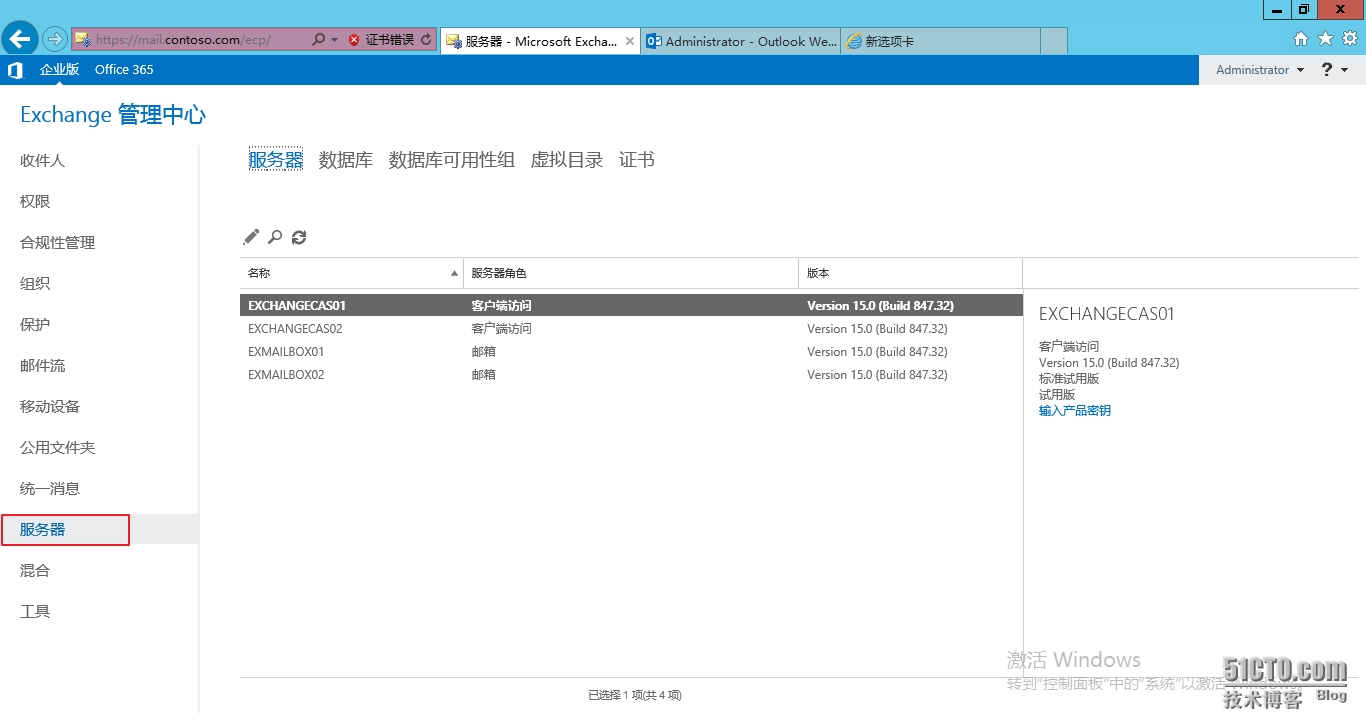Open server search with the magnifier icon
1366x728 pixels.
click(x=275, y=237)
